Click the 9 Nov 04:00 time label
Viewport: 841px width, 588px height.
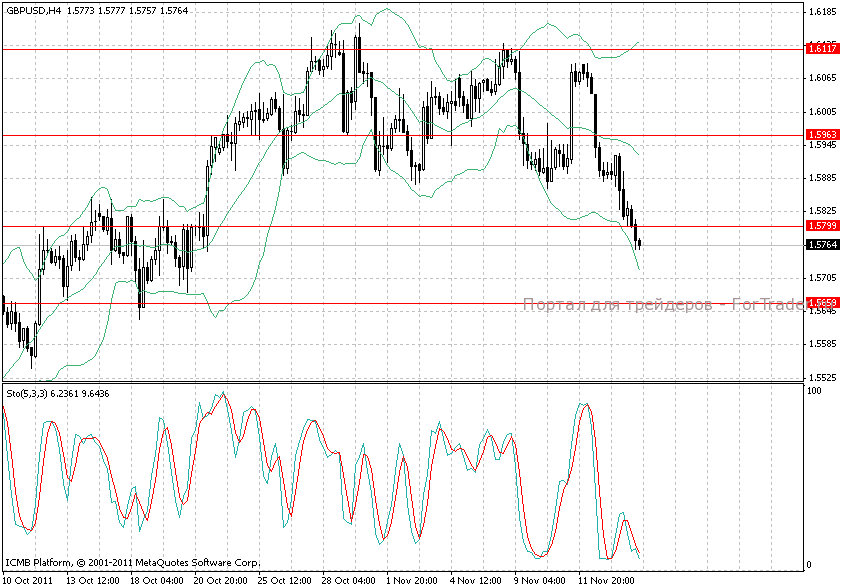[x=540, y=580]
